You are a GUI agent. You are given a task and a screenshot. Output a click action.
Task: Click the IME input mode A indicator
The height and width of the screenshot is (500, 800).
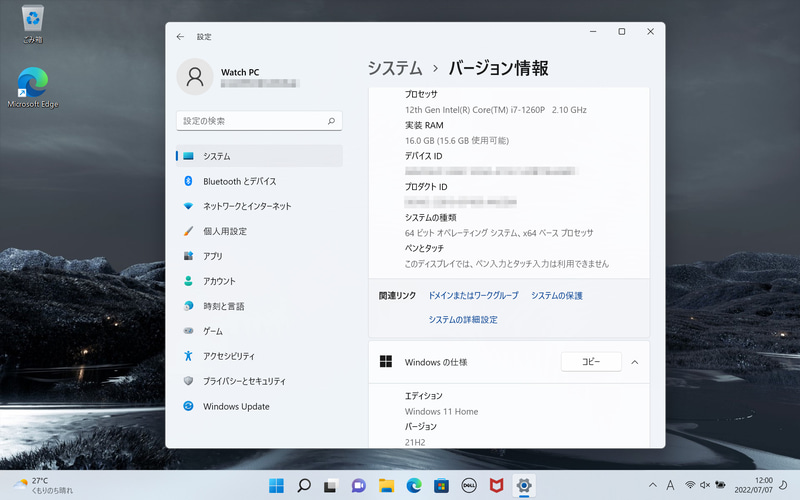pos(670,485)
